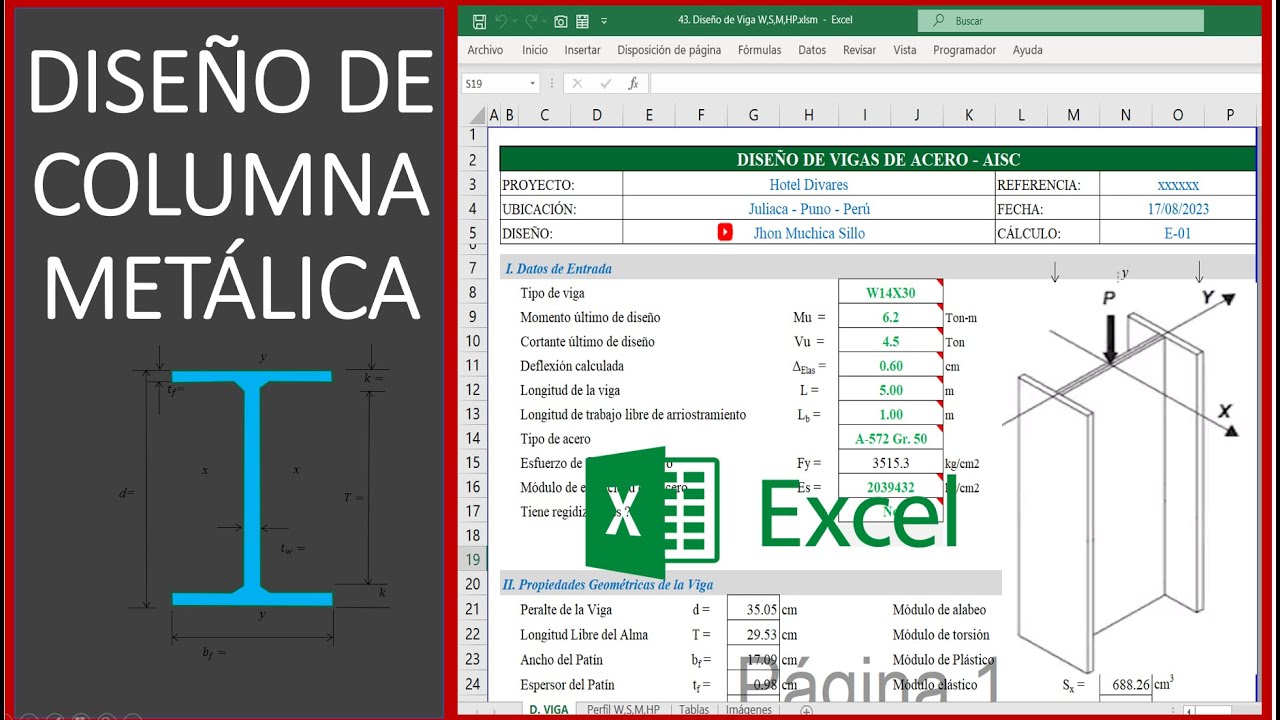Click the Fy value 3515.3

coord(890,463)
